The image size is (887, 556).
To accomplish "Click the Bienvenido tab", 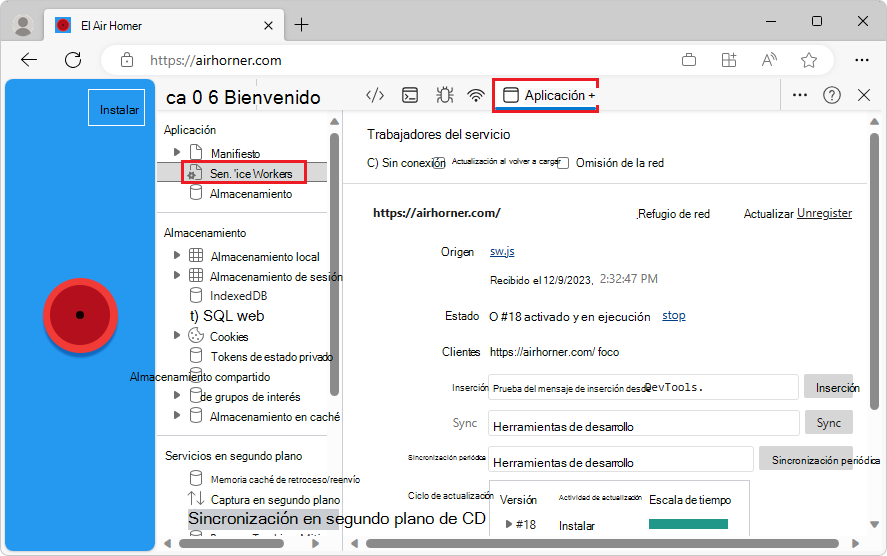I will click(272, 97).
